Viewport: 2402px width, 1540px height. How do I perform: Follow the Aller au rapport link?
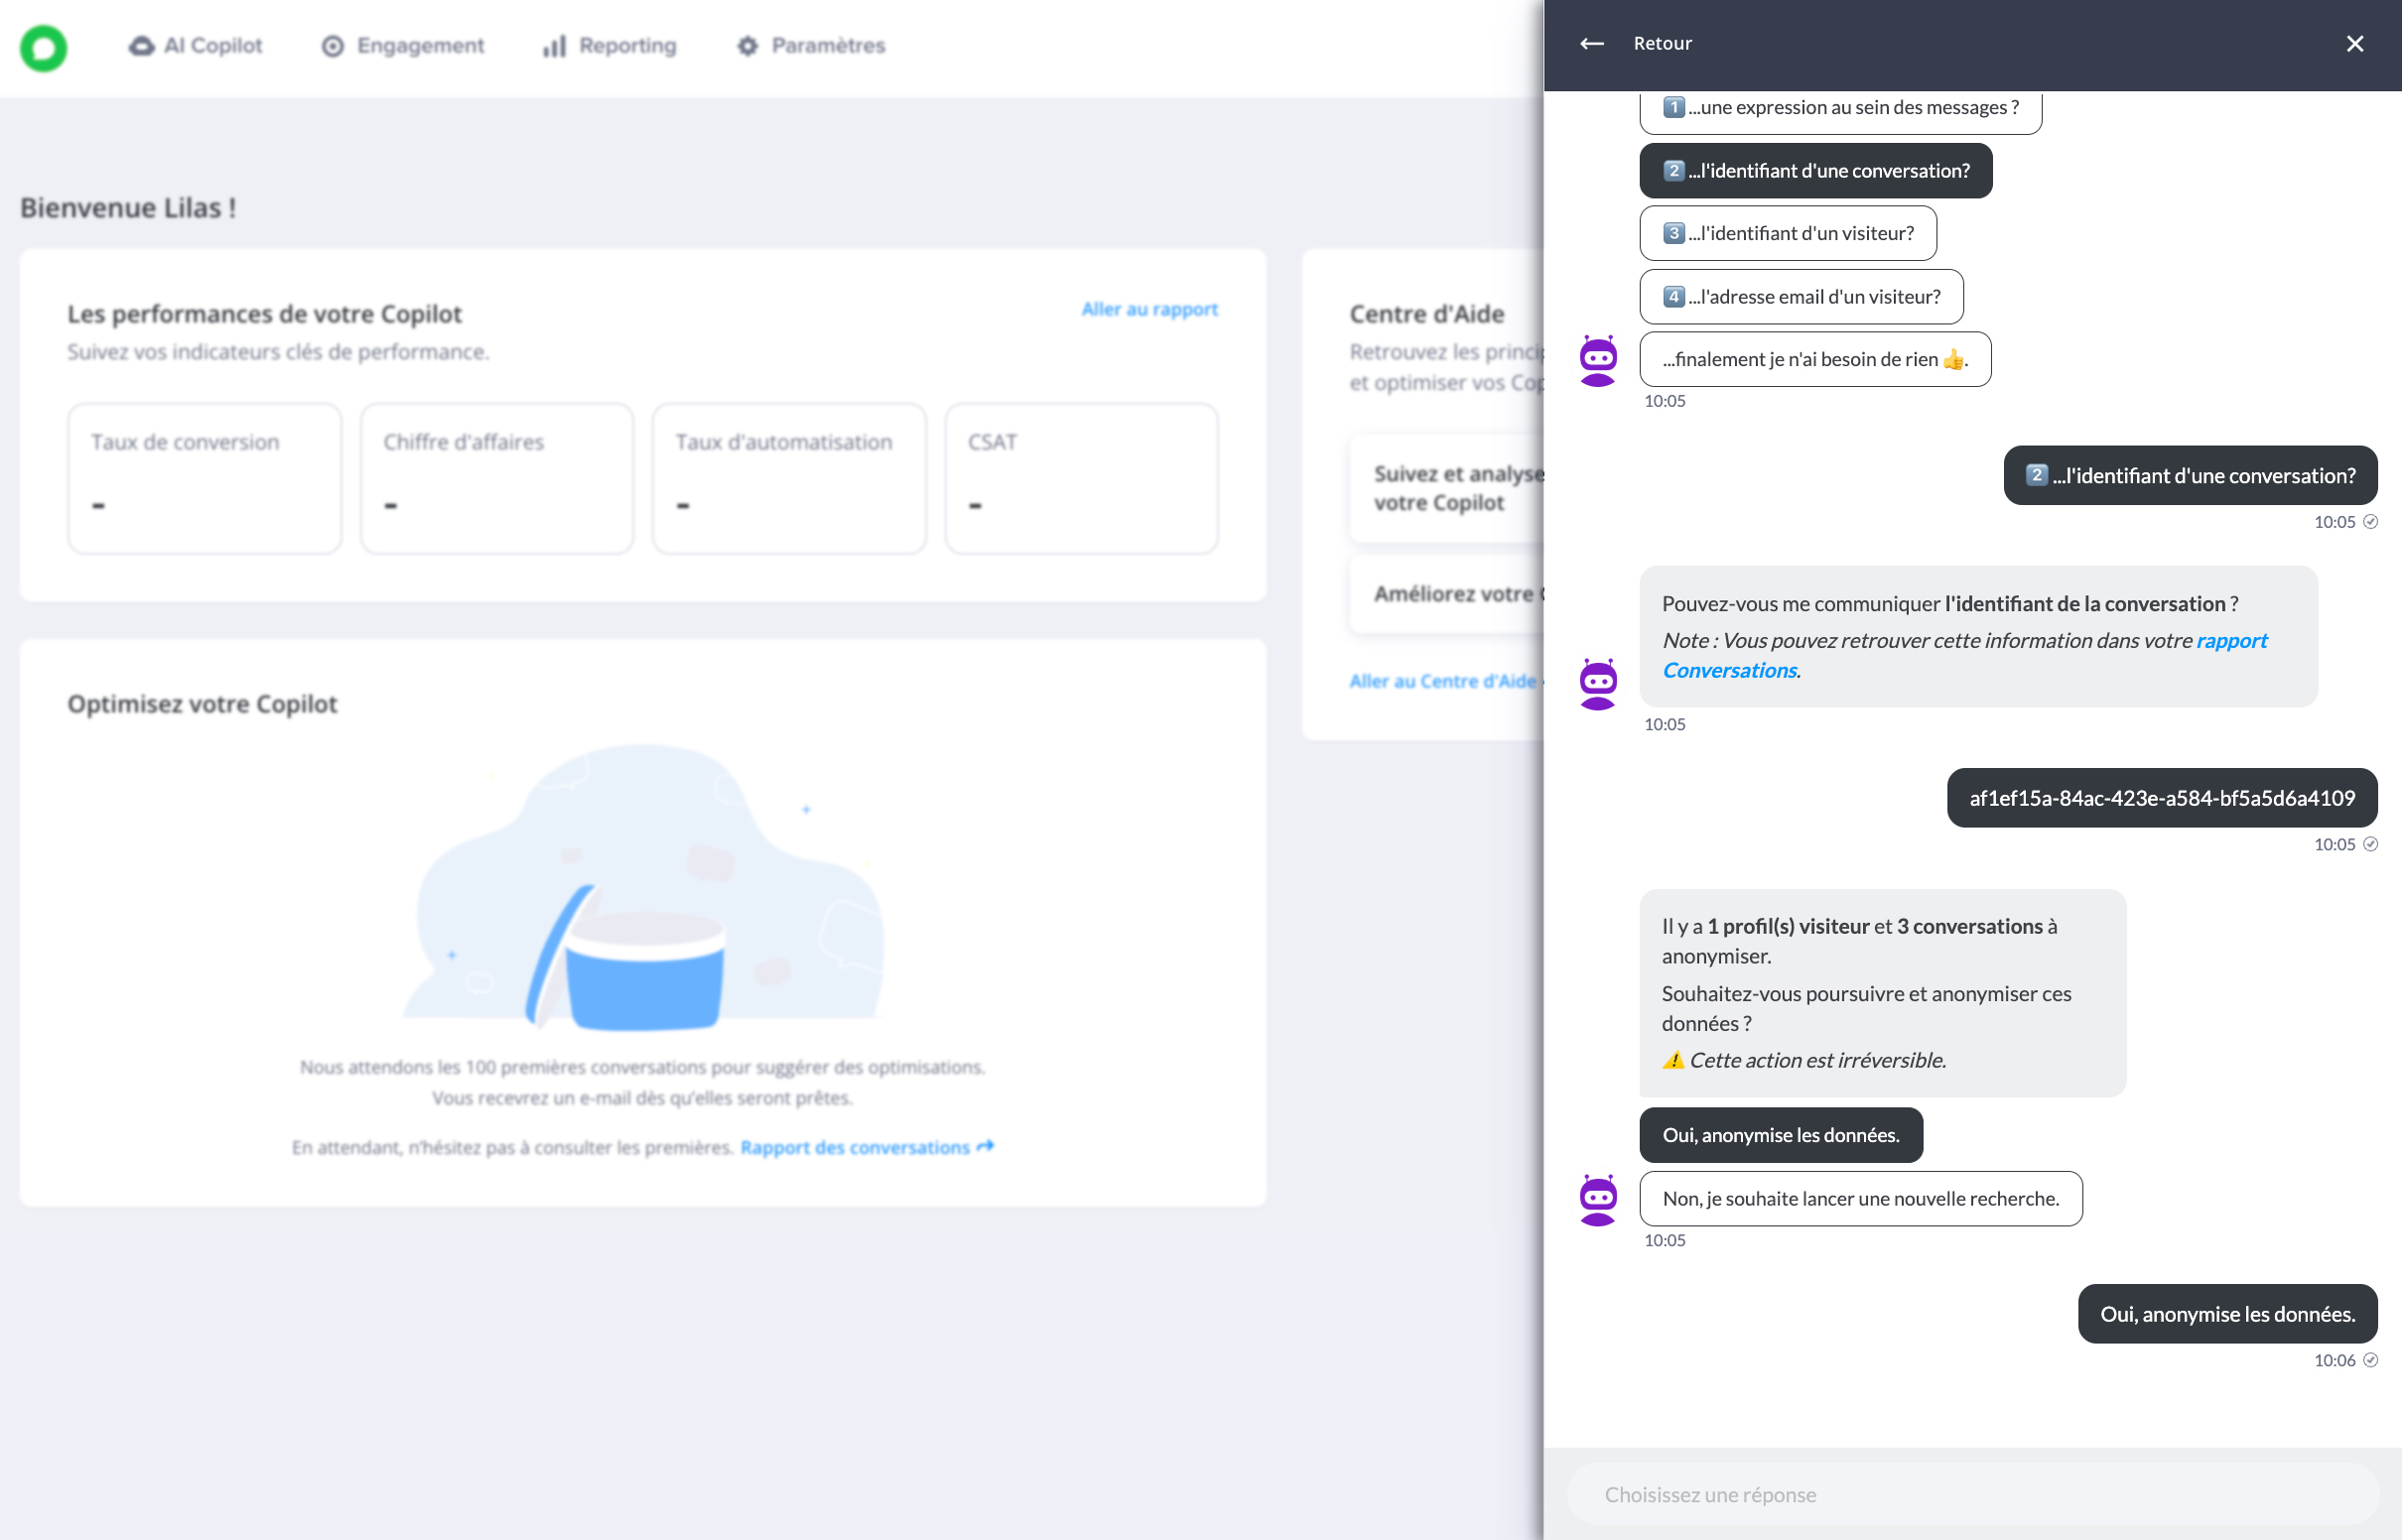(x=1149, y=310)
